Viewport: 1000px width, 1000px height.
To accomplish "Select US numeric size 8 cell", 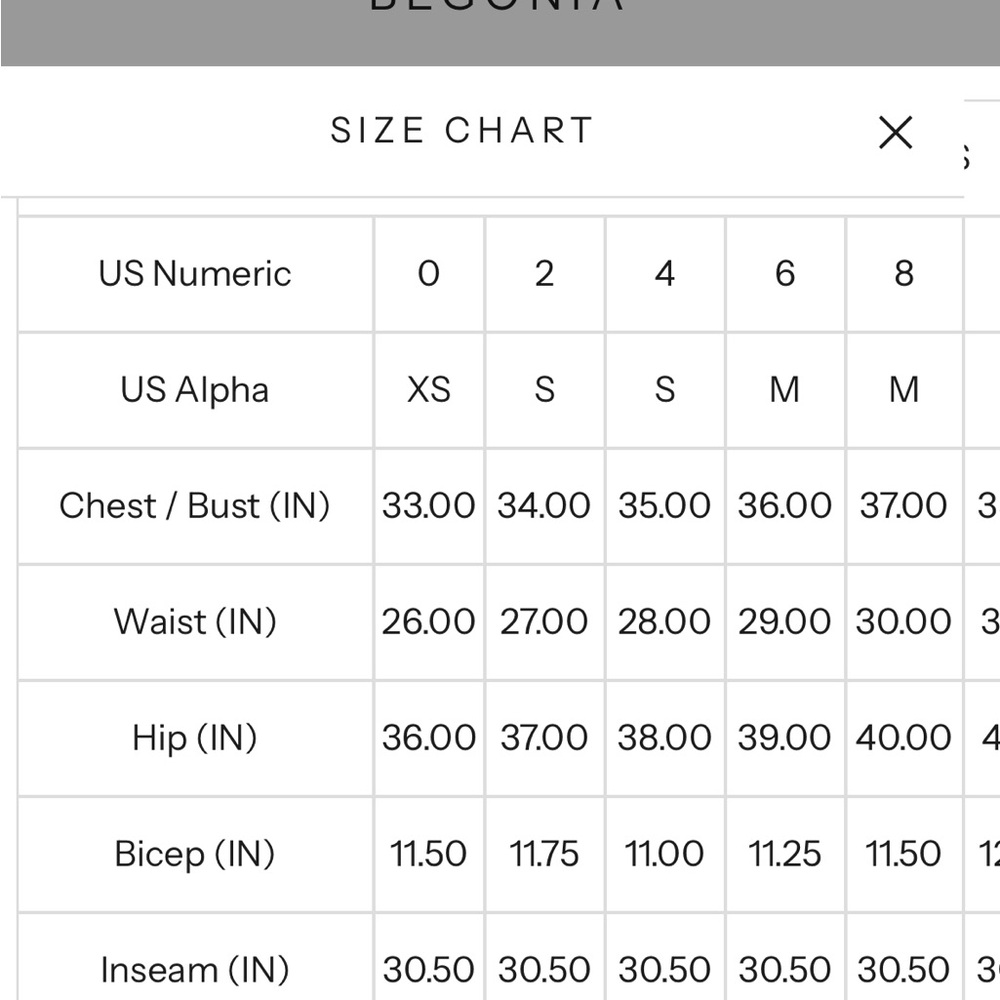I will click(904, 274).
